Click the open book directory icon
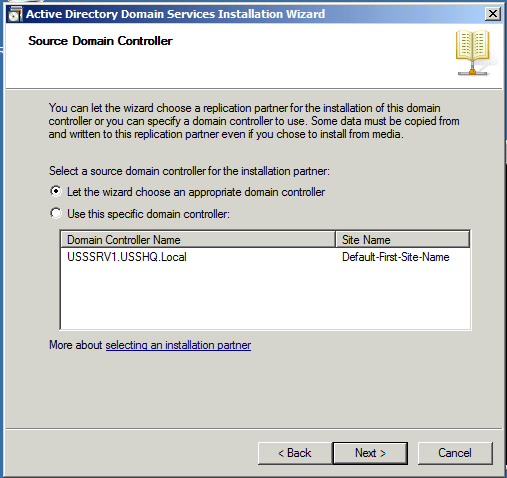The width and height of the screenshot is (507, 478). 473,53
